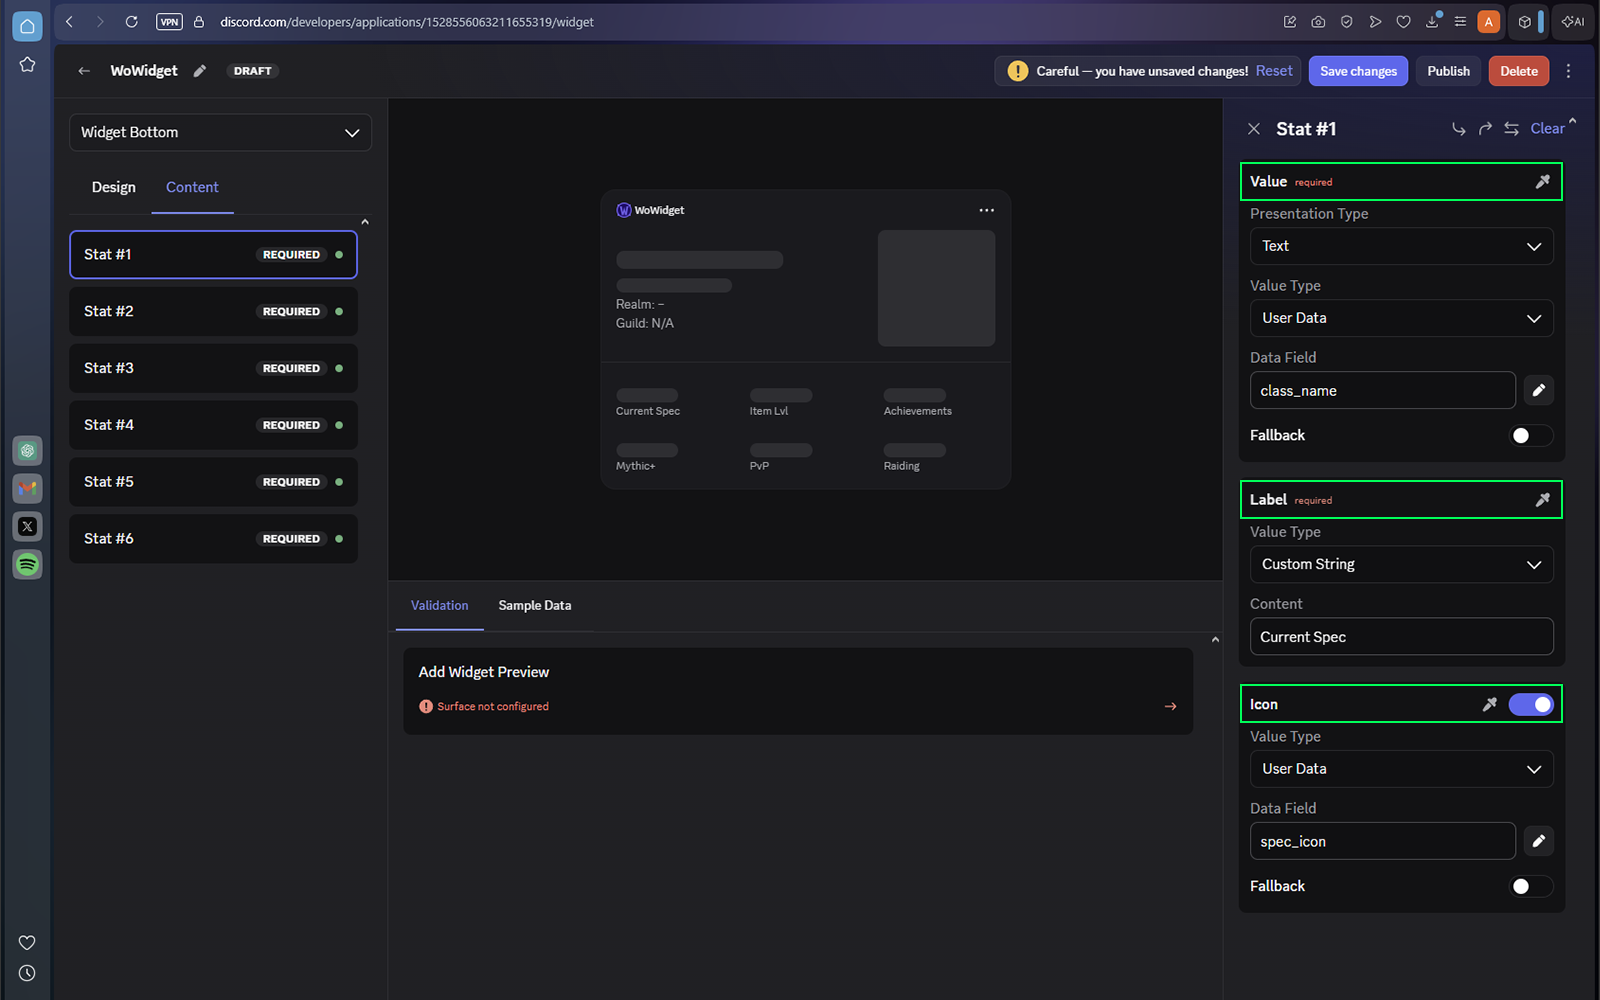Edit the class_name data field via pencil
Viewport: 1600px width, 1000px height.
tap(1539, 390)
